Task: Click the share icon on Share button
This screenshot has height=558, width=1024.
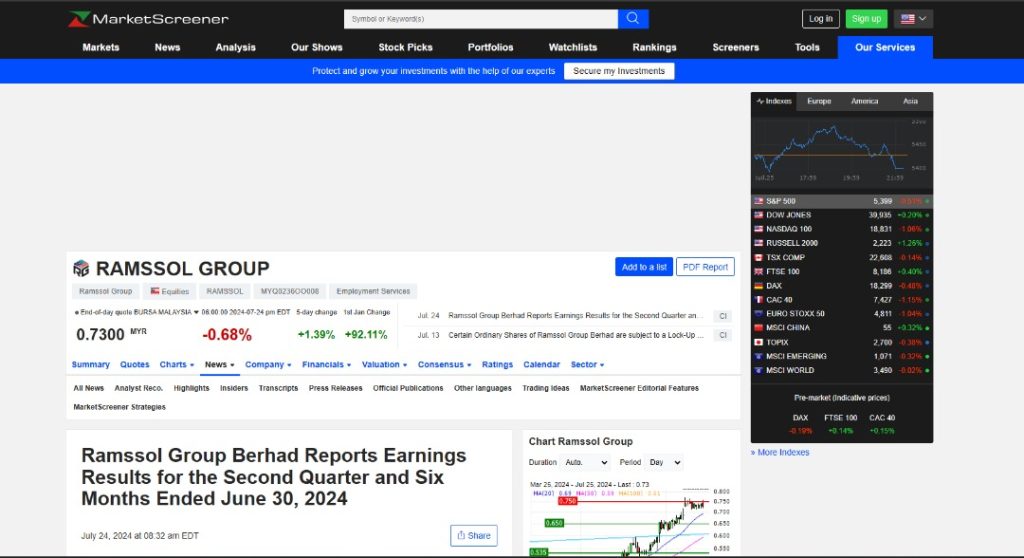Action: (461, 535)
